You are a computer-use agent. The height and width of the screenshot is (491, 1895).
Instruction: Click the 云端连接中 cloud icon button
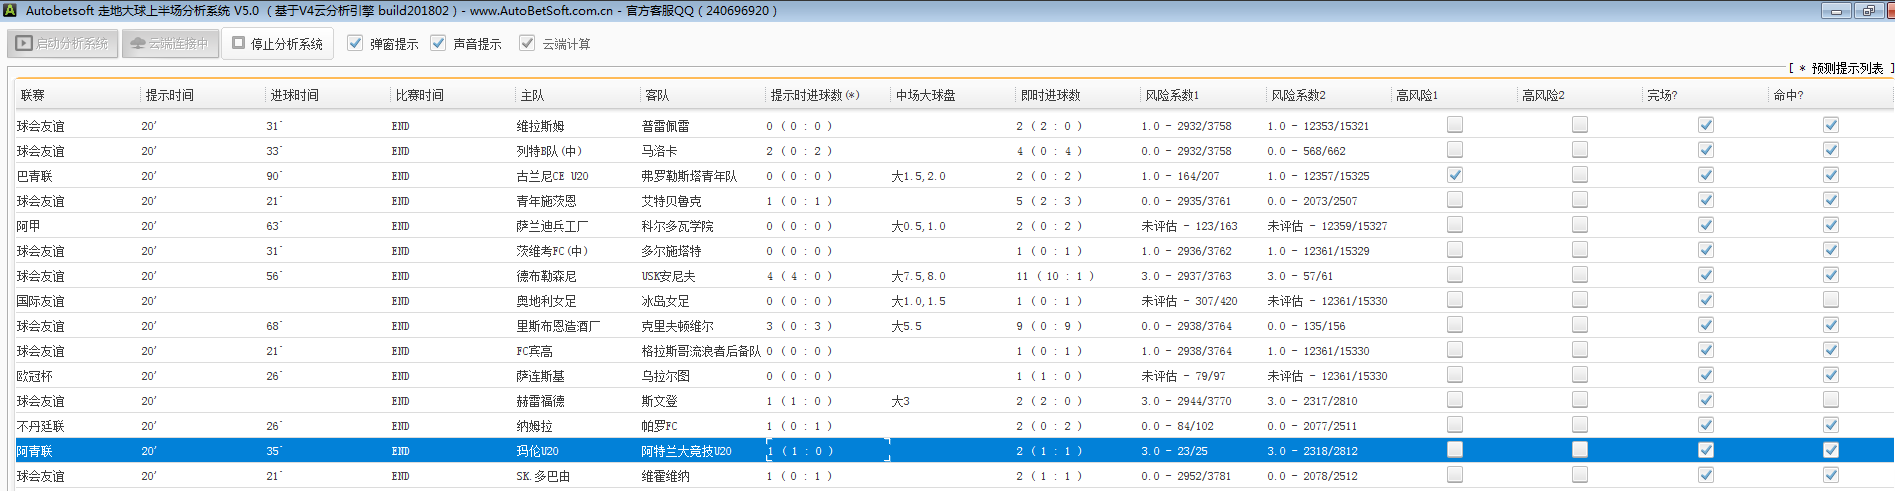point(170,44)
